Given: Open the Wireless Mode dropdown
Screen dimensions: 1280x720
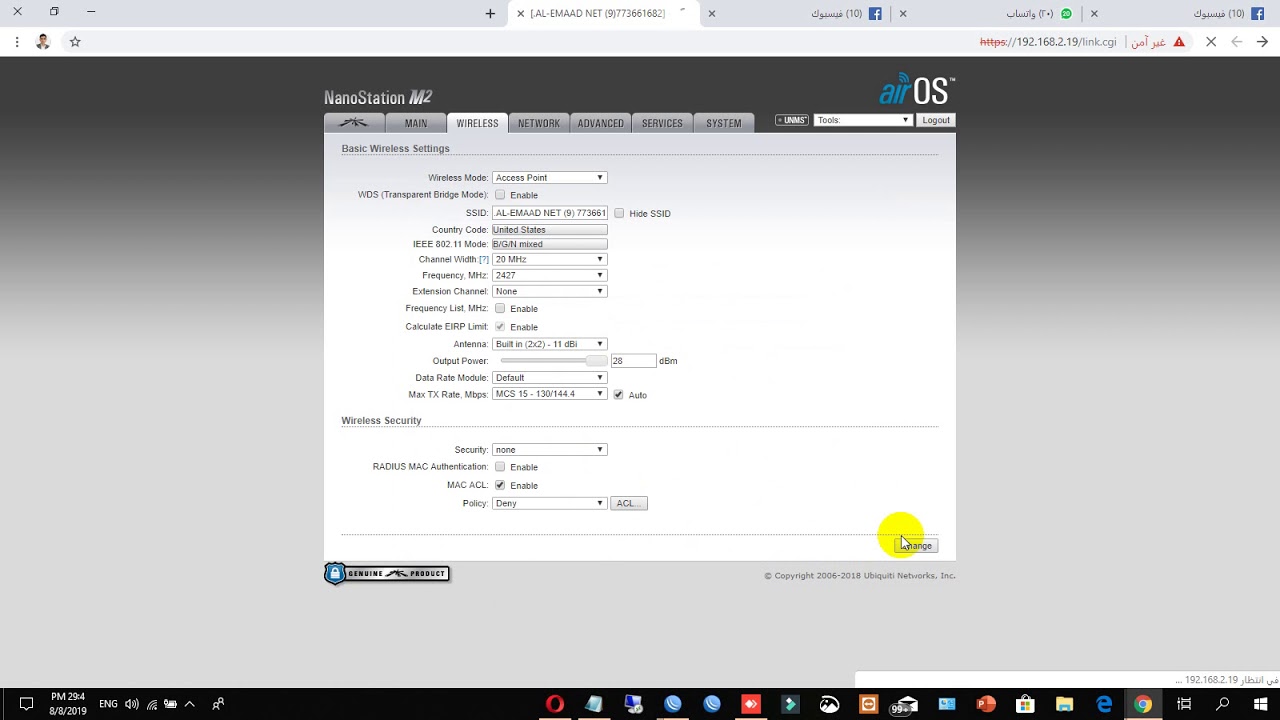Looking at the screenshot, I should 549,178.
